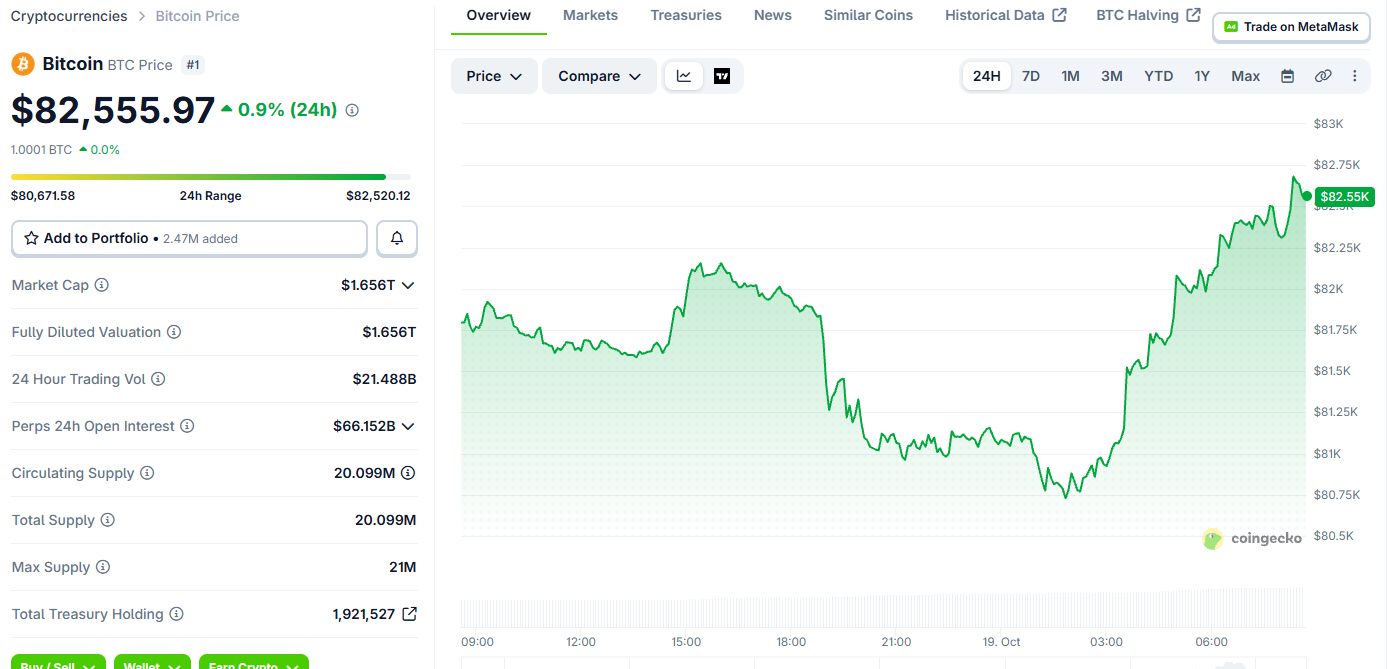Go to Cryptocurrencies breadcrumb link

(x=69, y=16)
